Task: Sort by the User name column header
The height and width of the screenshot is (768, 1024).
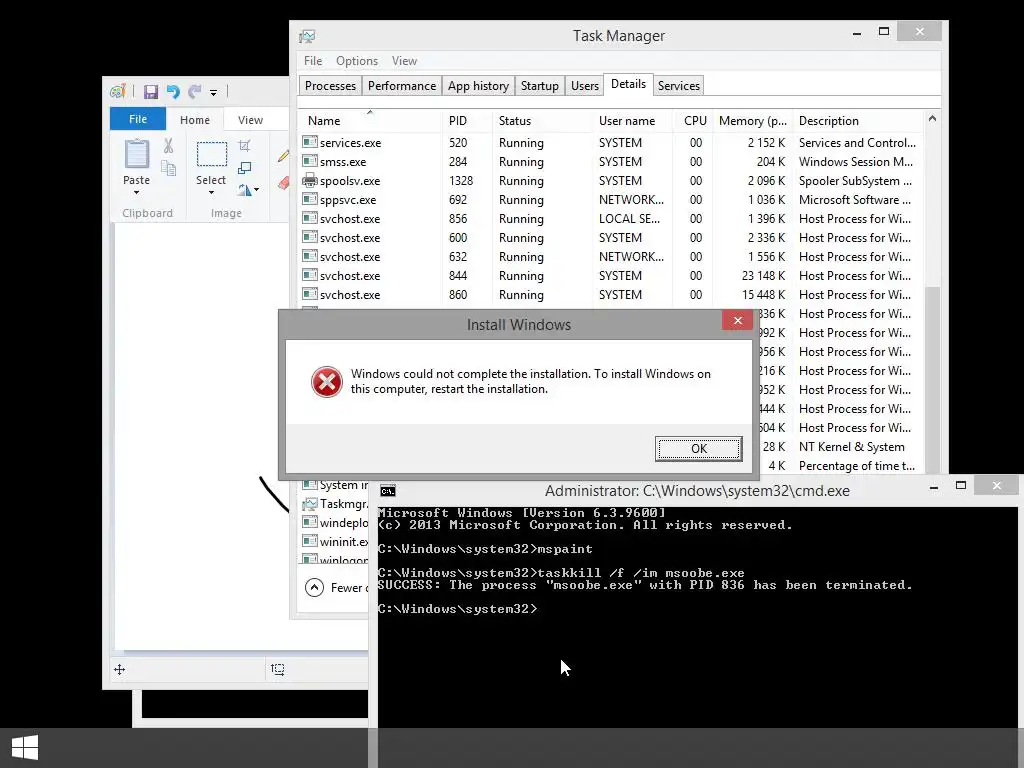Action: (x=633, y=121)
